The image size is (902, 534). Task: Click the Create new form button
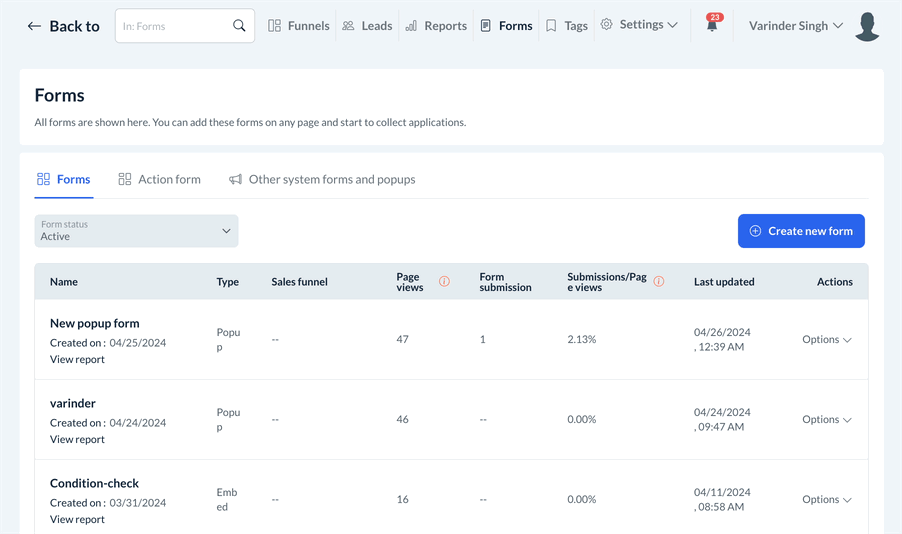[801, 231]
